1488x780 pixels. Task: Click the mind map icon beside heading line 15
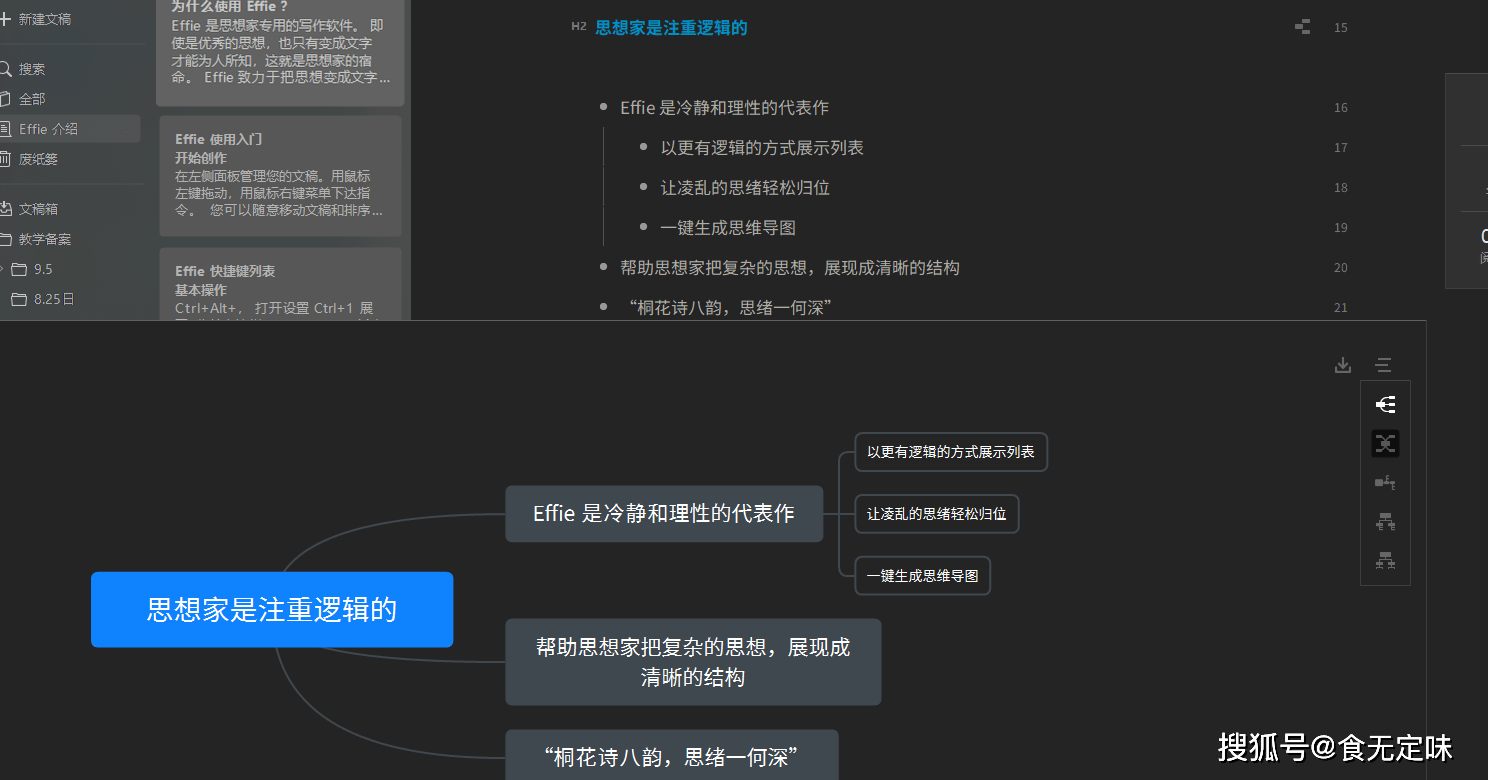click(1302, 28)
